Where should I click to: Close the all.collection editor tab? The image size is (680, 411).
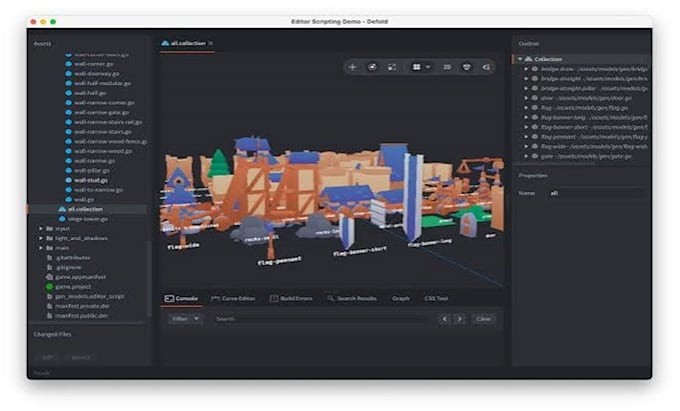211,43
